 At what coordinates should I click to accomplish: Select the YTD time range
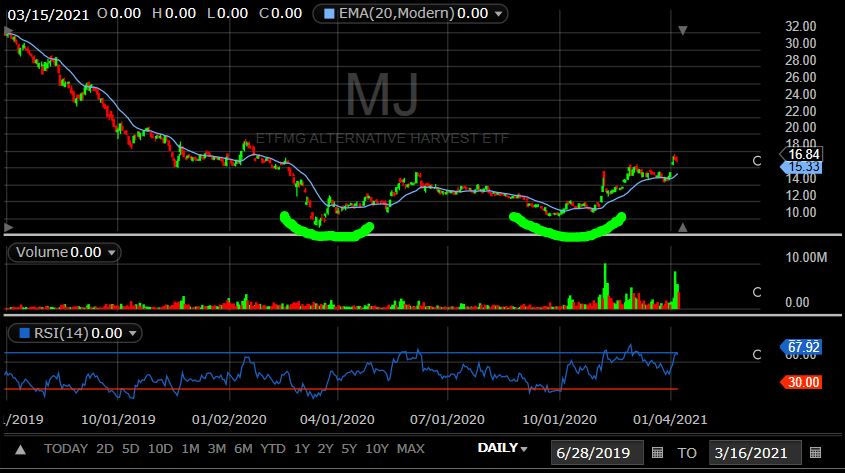click(273, 449)
